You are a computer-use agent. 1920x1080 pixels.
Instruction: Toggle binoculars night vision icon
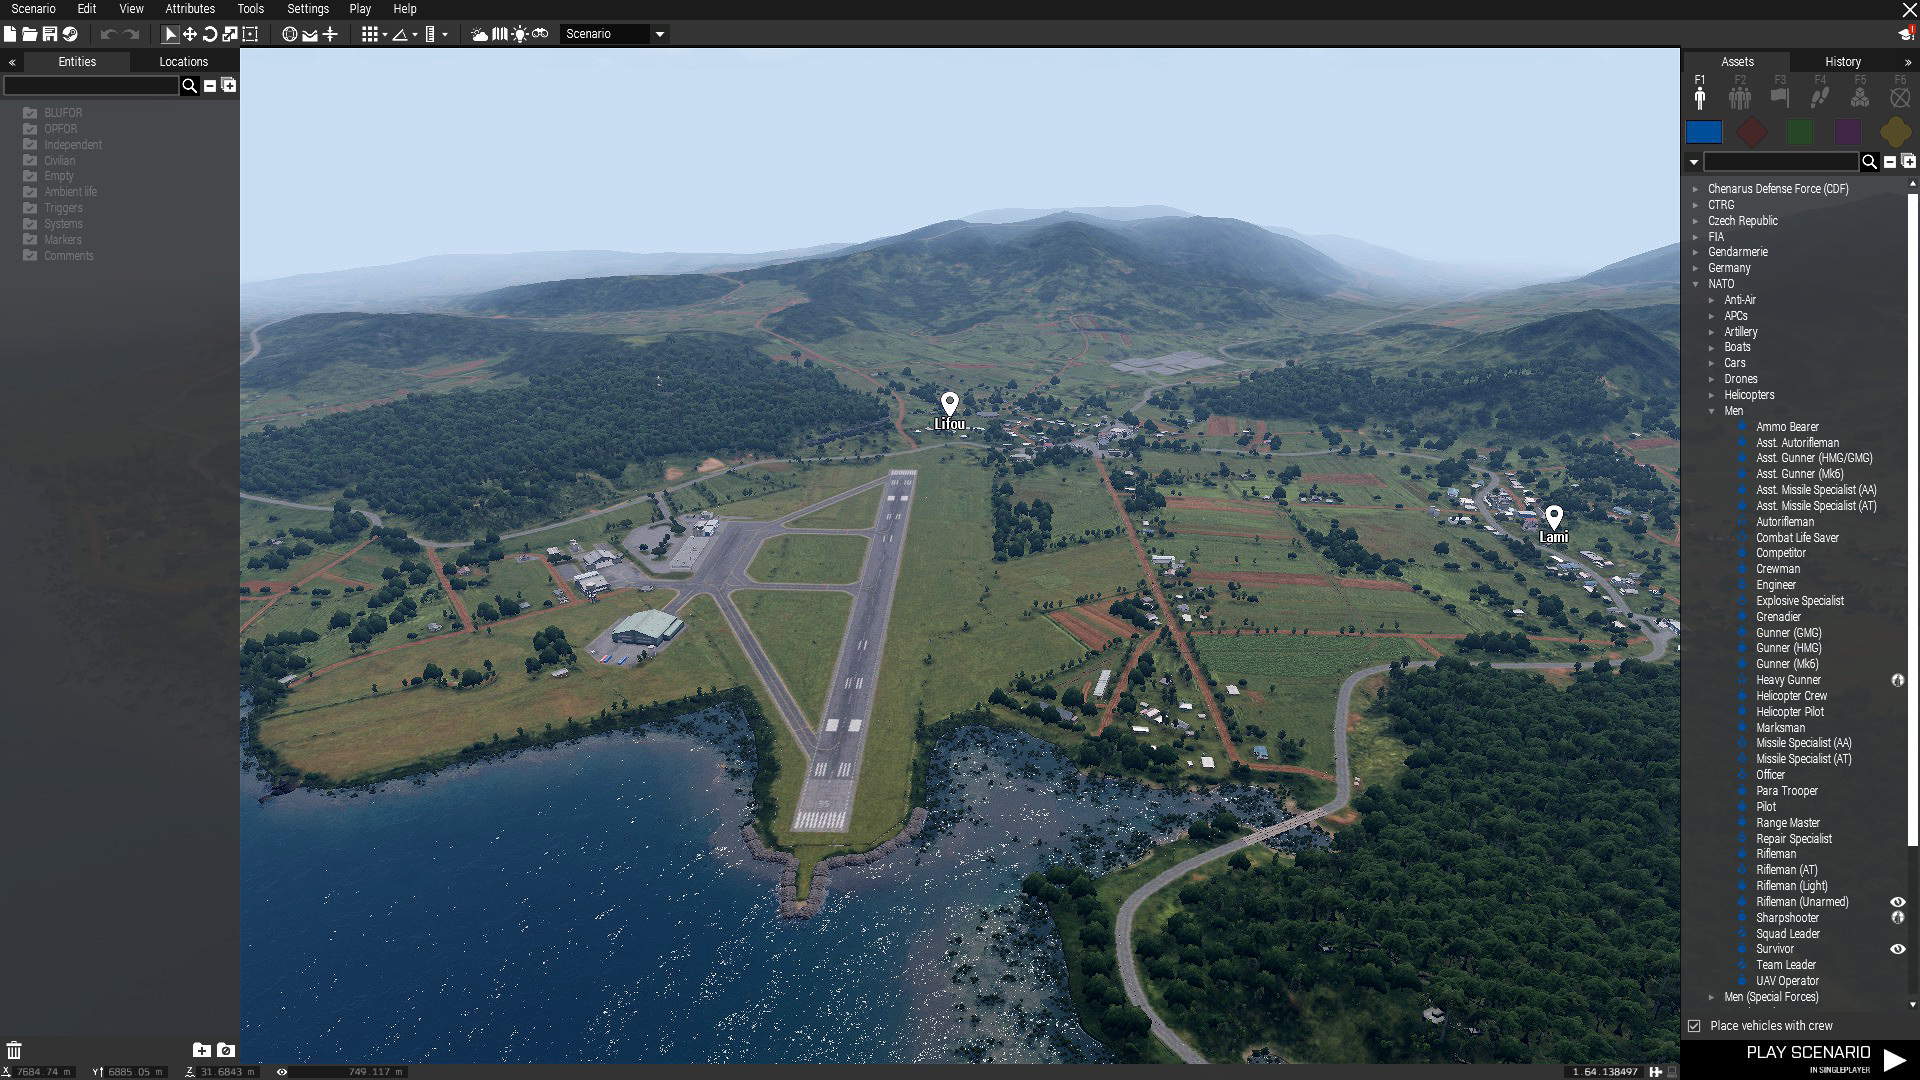[540, 34]
